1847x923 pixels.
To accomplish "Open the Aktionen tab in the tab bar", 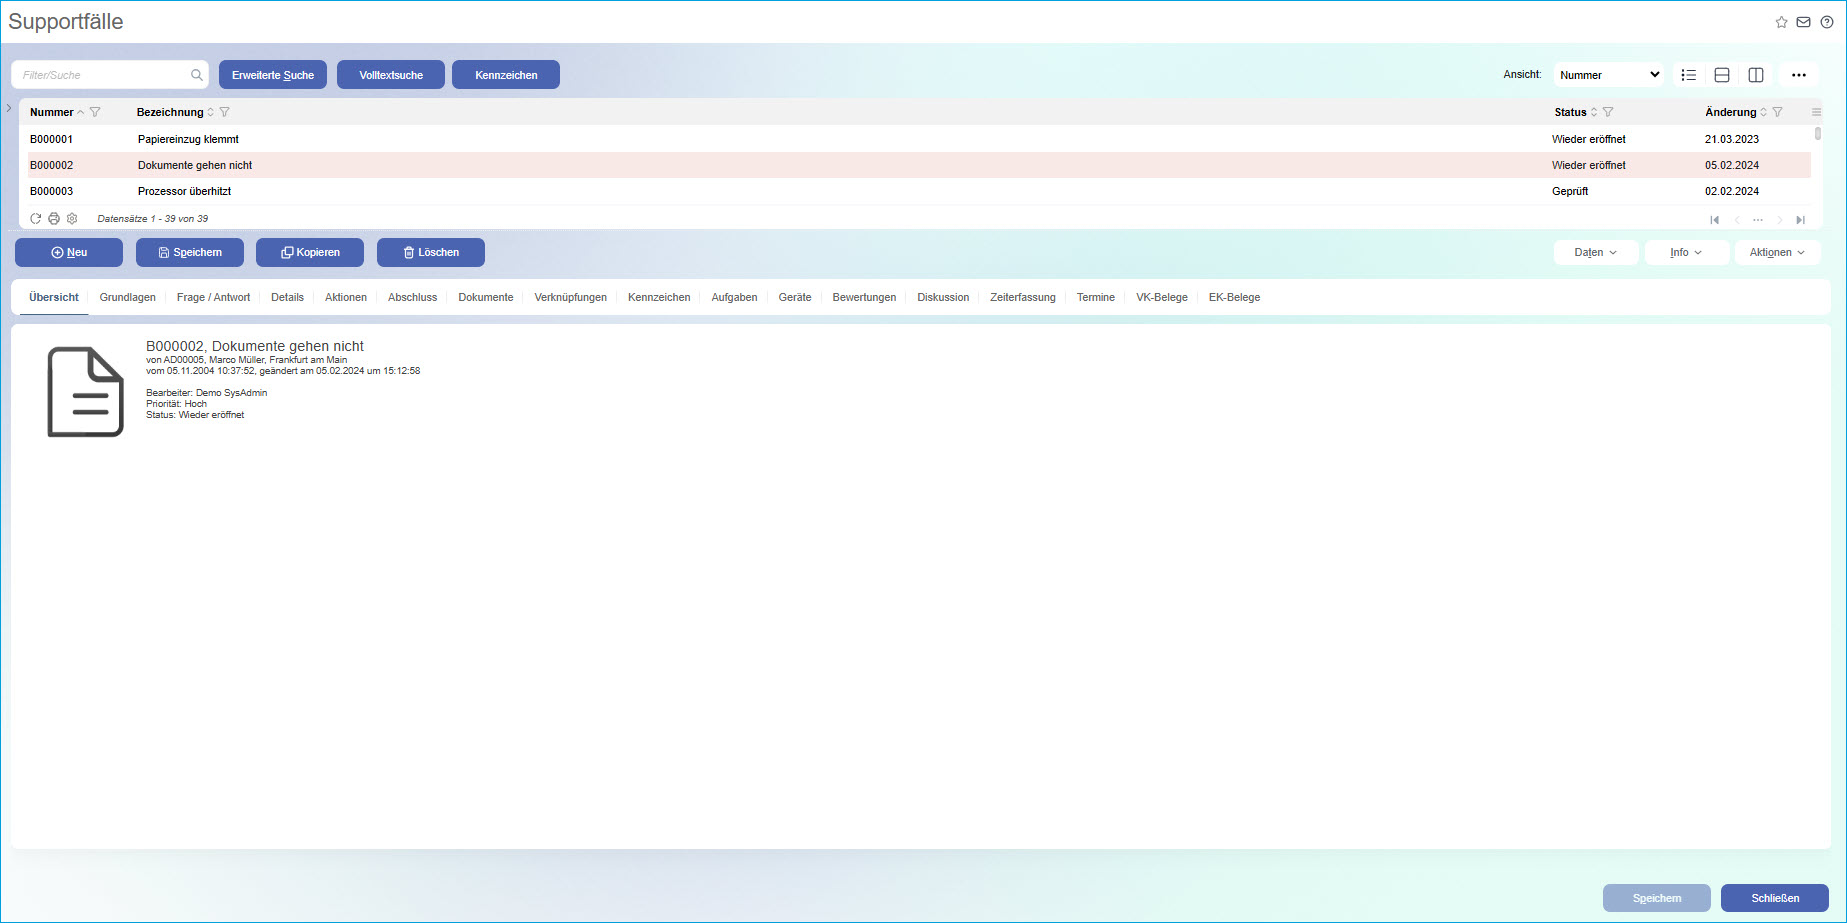I will (x=346, y=298).
